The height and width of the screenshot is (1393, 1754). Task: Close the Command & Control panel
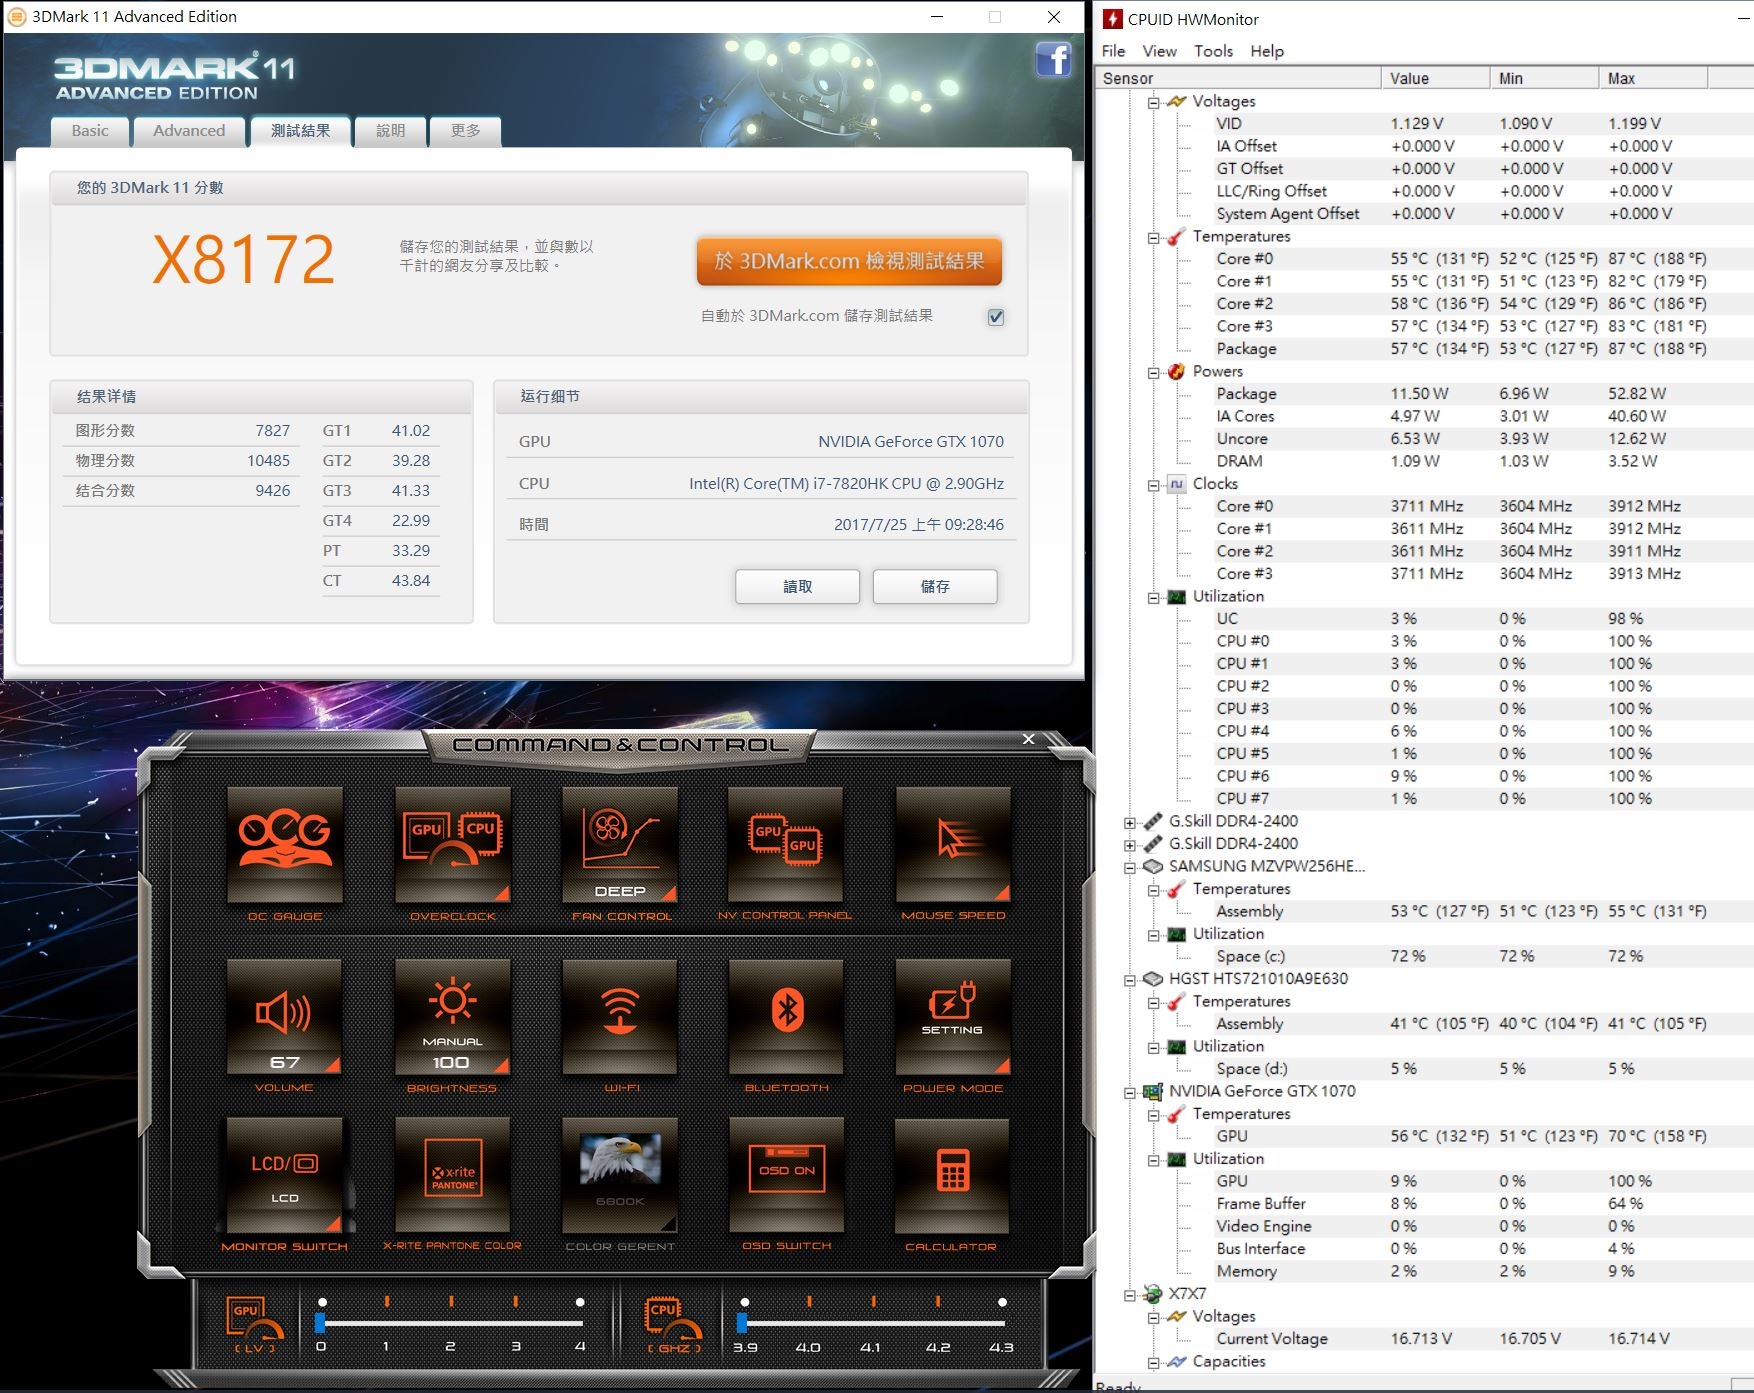pos(1029,739)
